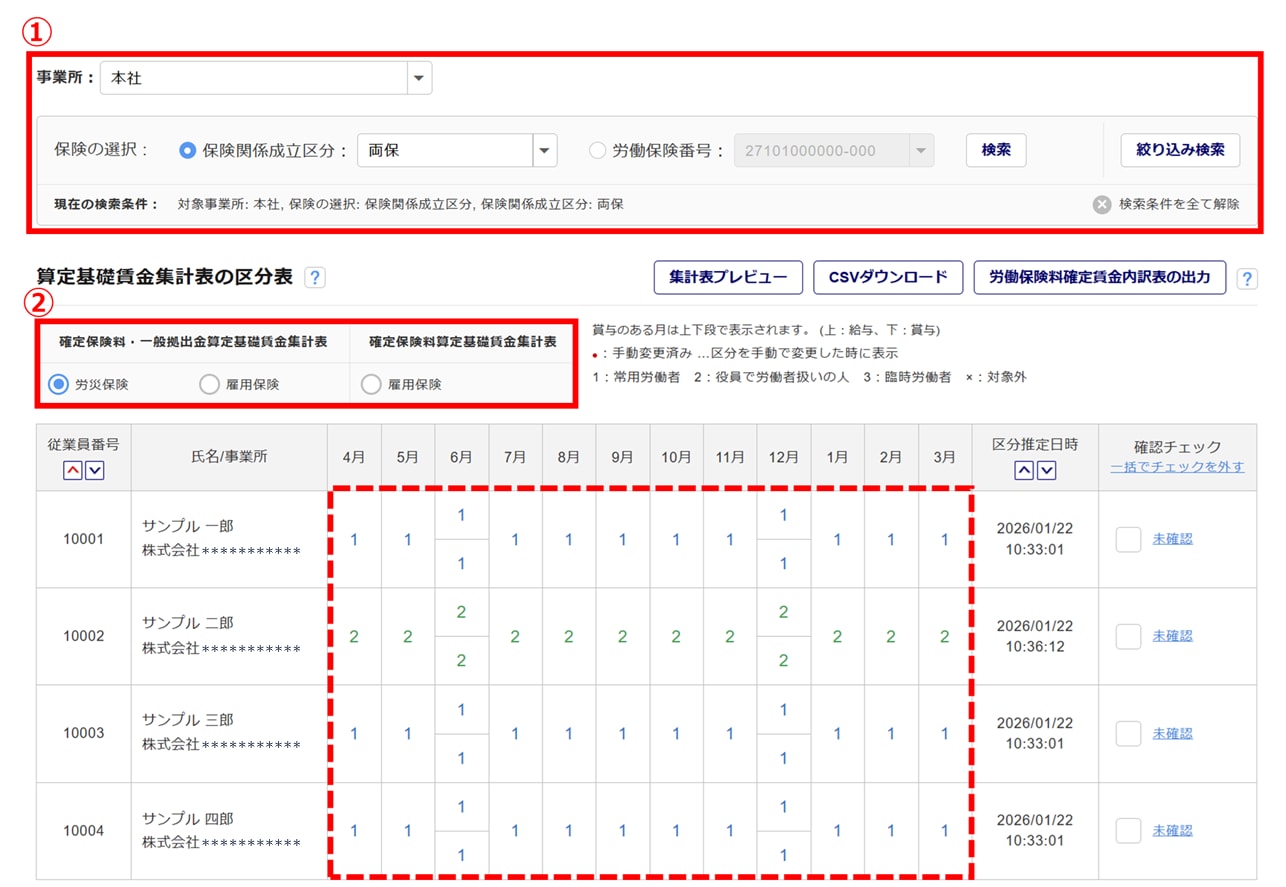The width and height of the screenshot is (1286, 887).
Task: Sort 従業員番号 column descending with down arrow
Action: 94,470
